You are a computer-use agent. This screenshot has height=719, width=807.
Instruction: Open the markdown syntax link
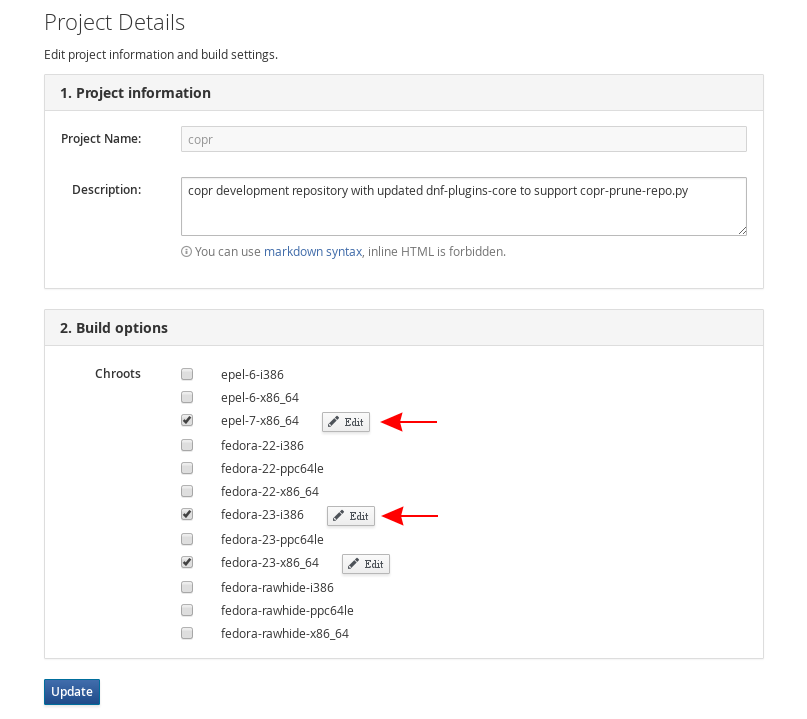[x=313, y=252]
